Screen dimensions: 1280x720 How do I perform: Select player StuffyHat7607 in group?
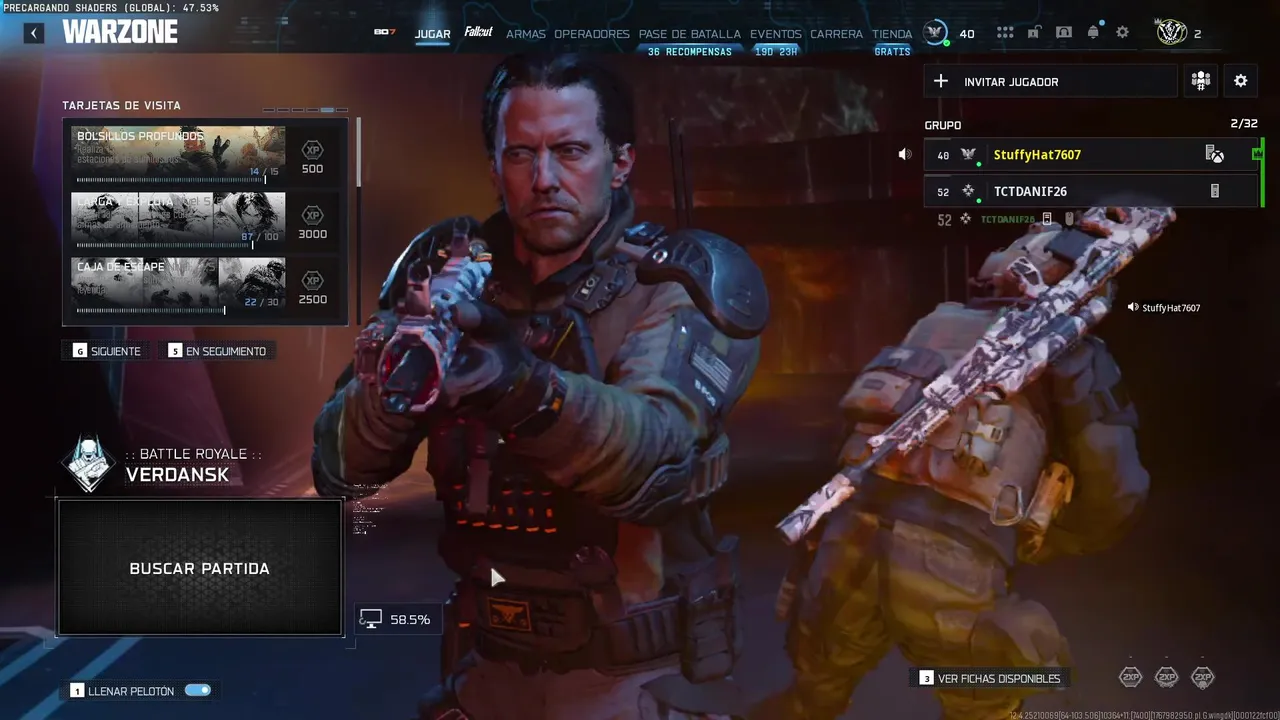(x=1090, y=155)
